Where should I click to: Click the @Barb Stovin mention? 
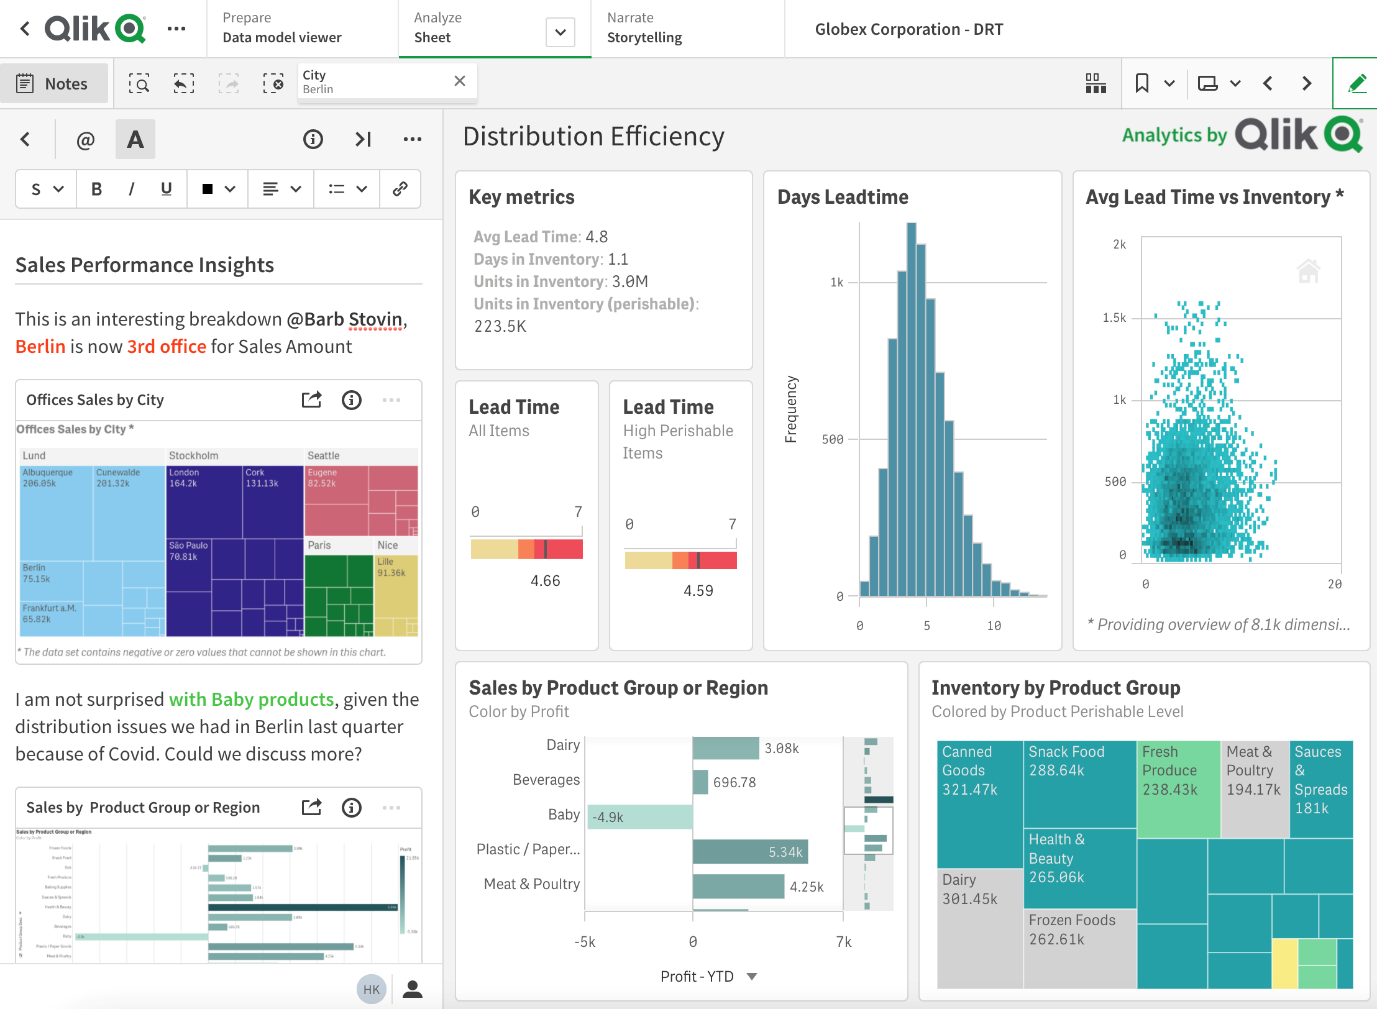click(345, 319)
